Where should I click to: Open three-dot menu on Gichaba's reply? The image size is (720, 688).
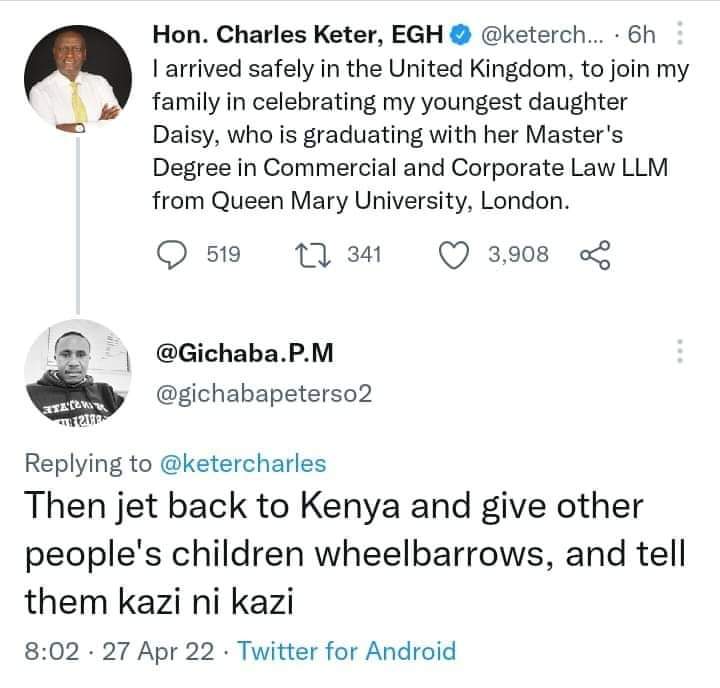pyautogui.click(x=681, y=352)
